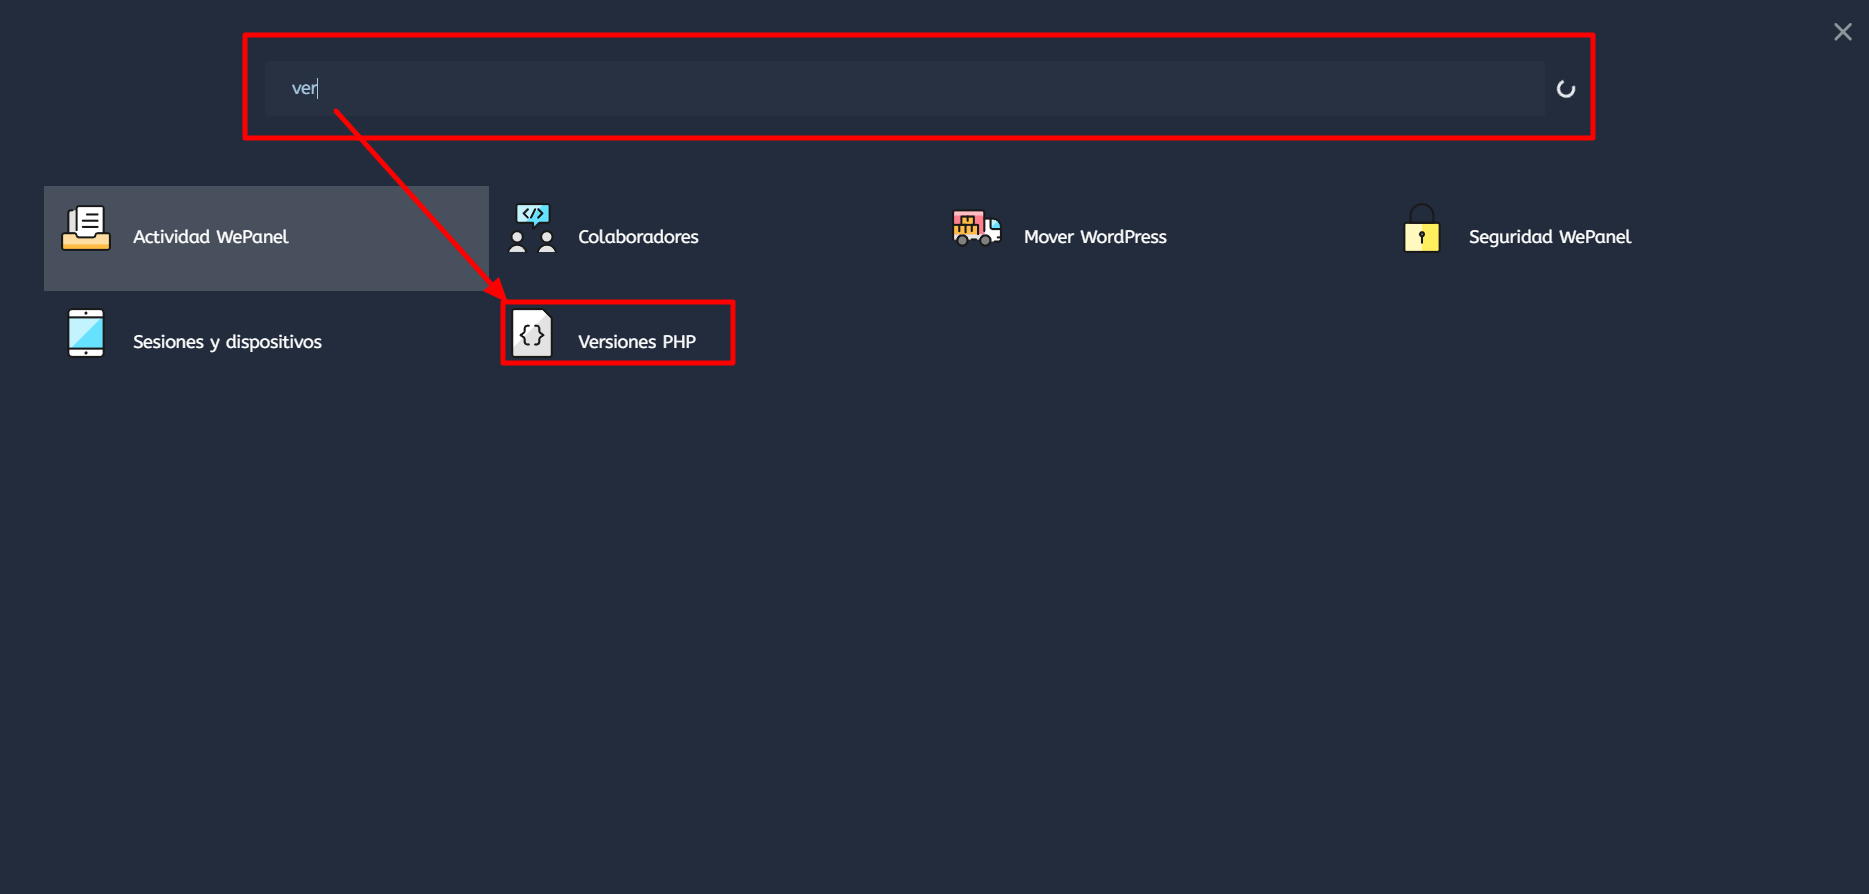Select the Mover WordPress truck icon

point(977,228)
